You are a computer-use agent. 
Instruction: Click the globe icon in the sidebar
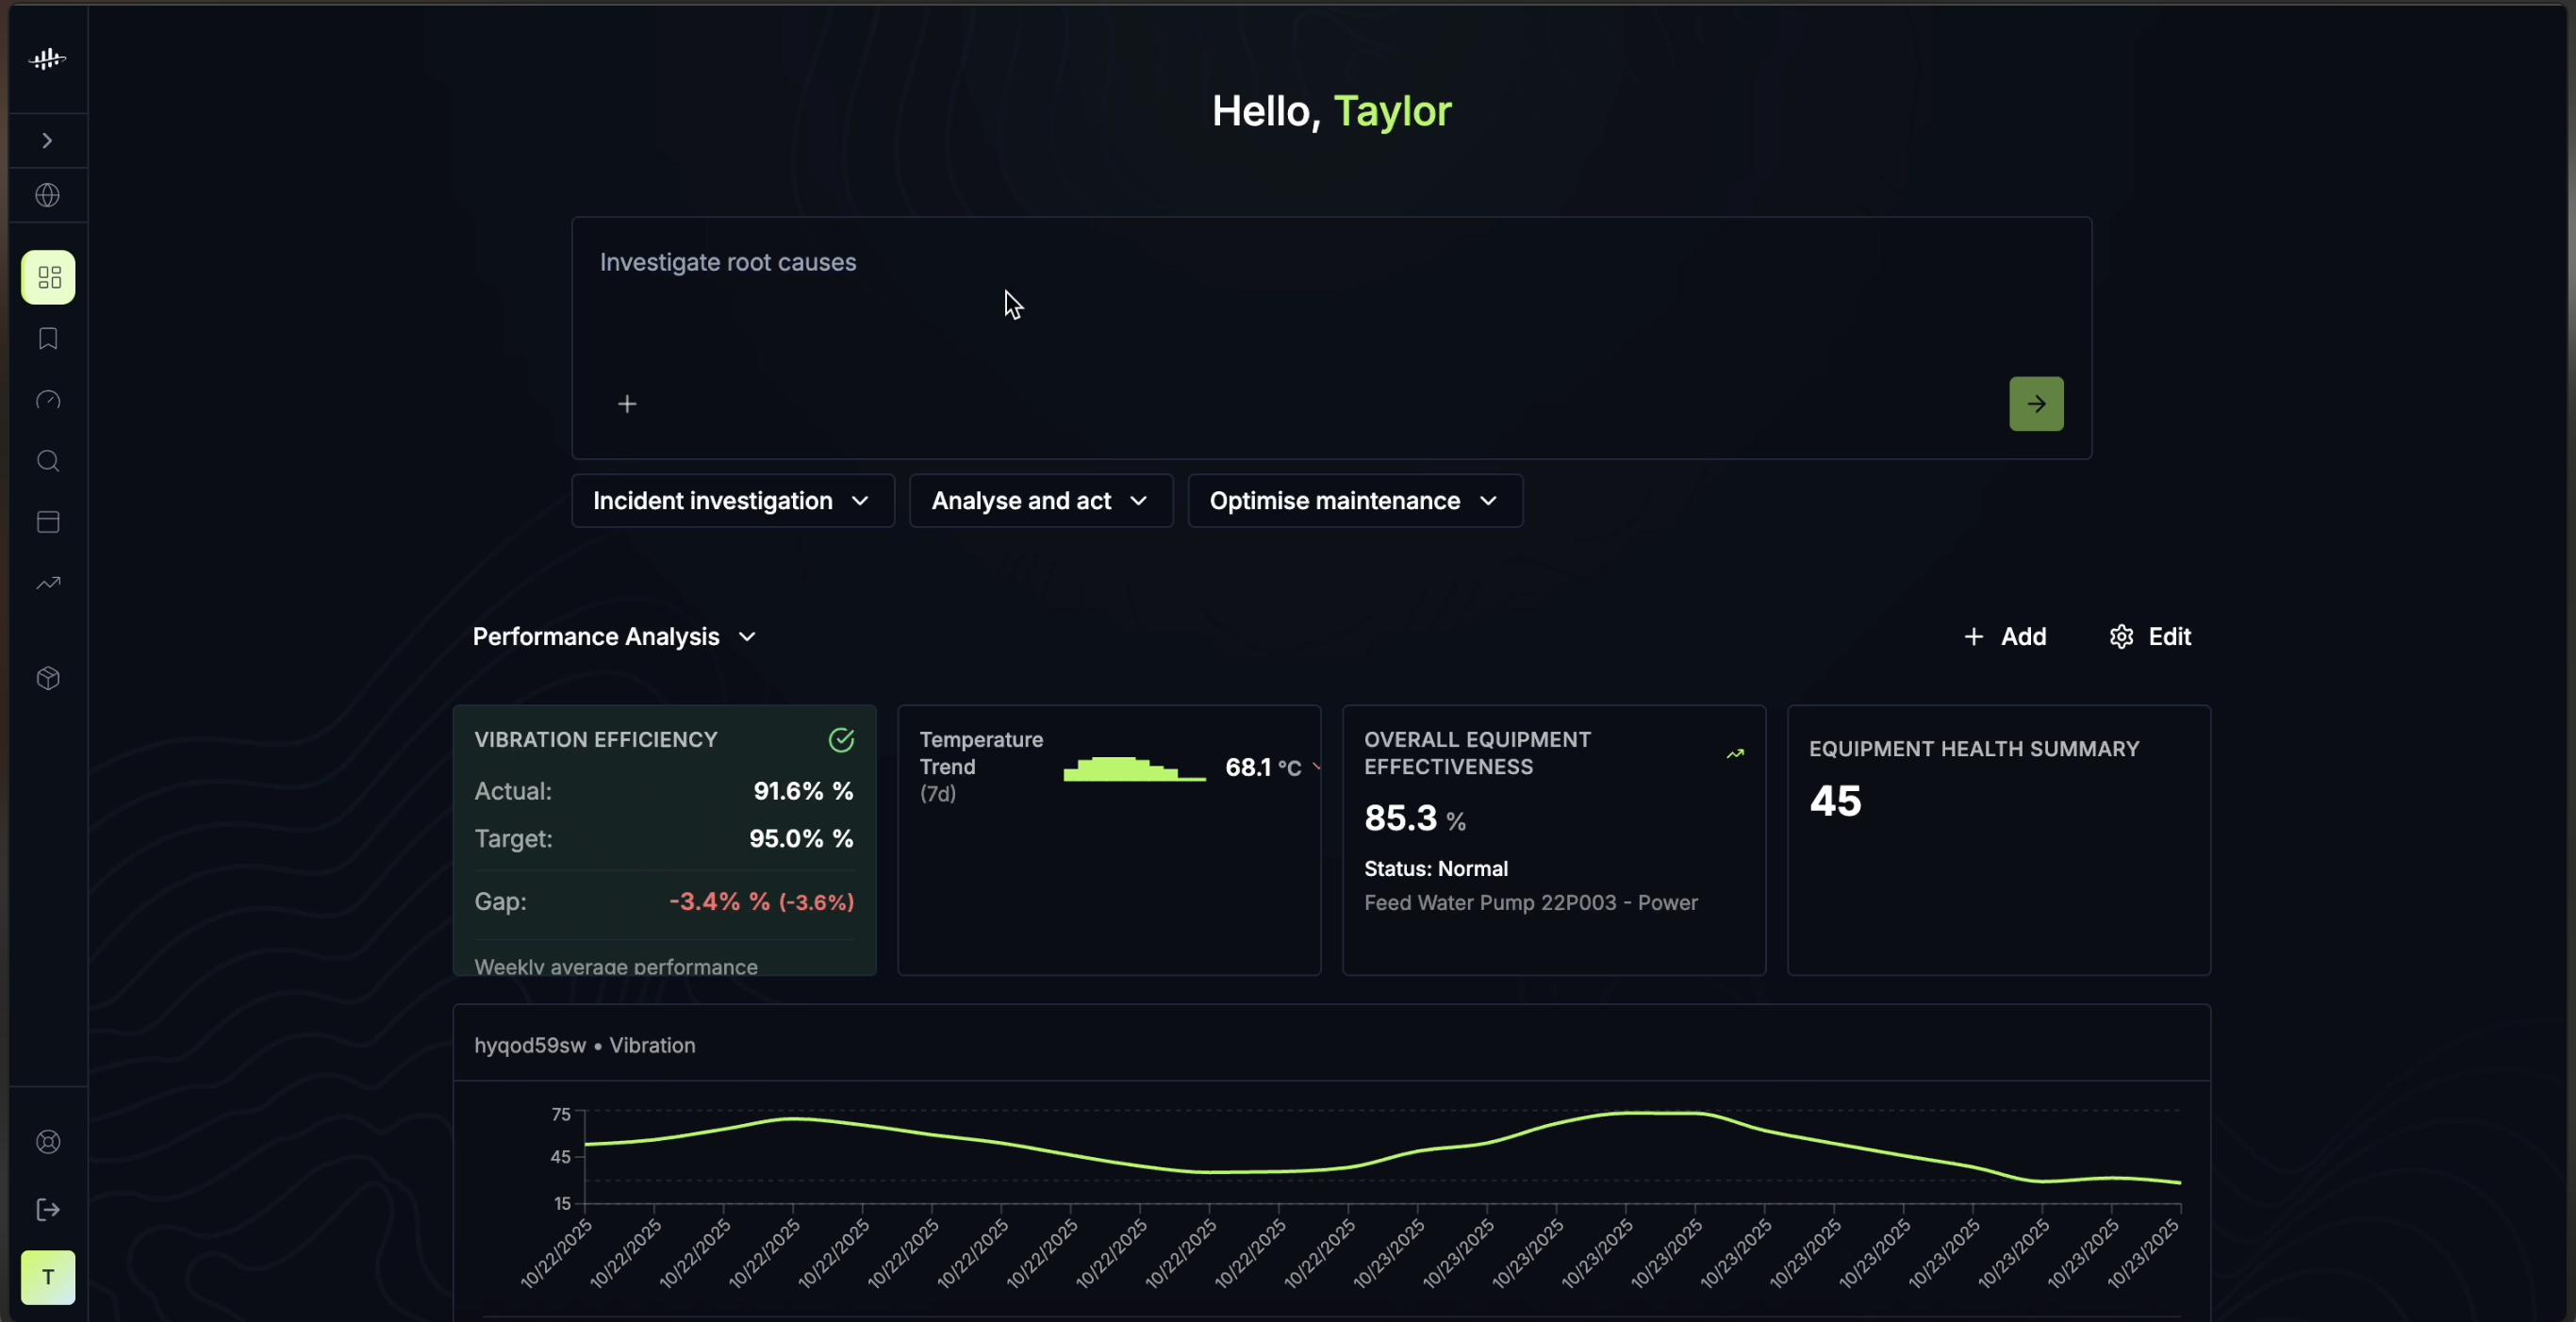[x=47, y=195]
